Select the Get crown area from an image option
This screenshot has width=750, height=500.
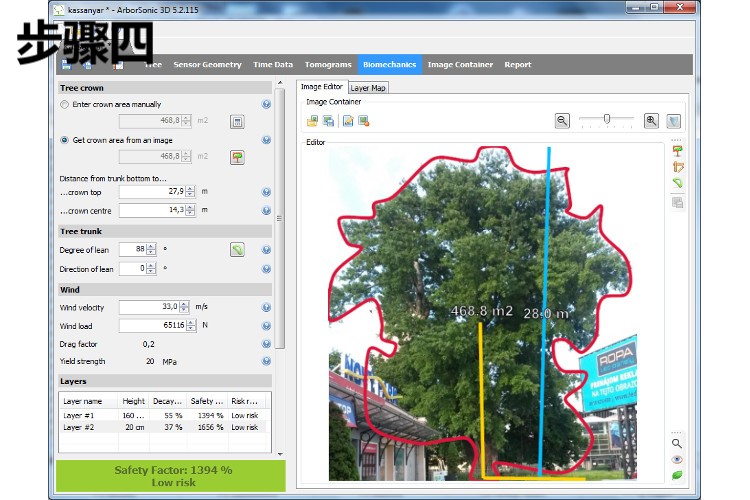click(65, 140)
